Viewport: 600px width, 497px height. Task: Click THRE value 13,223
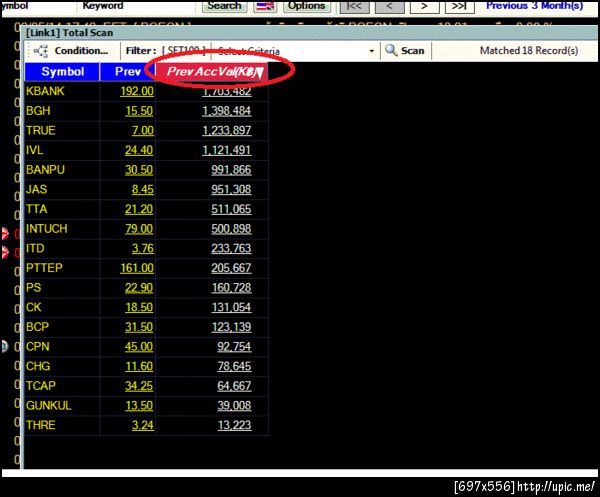[x=234, y=425]
